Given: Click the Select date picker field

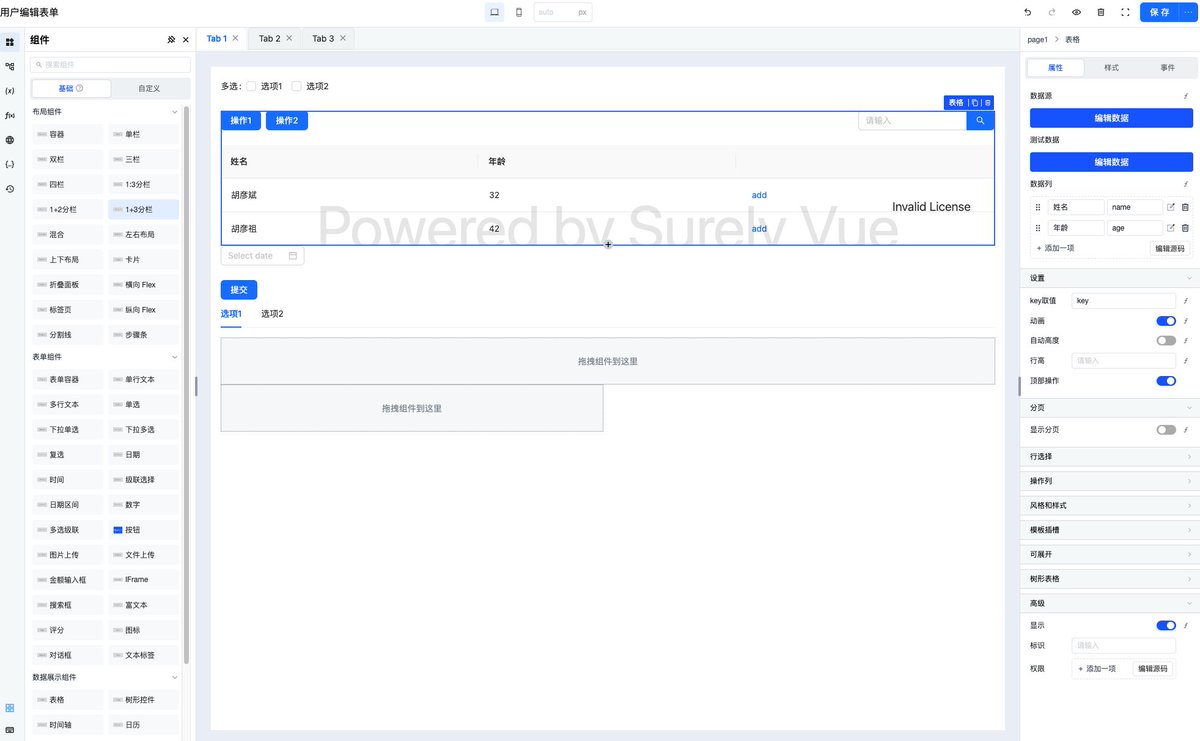Looking at the screenshot, I should 262,256.
